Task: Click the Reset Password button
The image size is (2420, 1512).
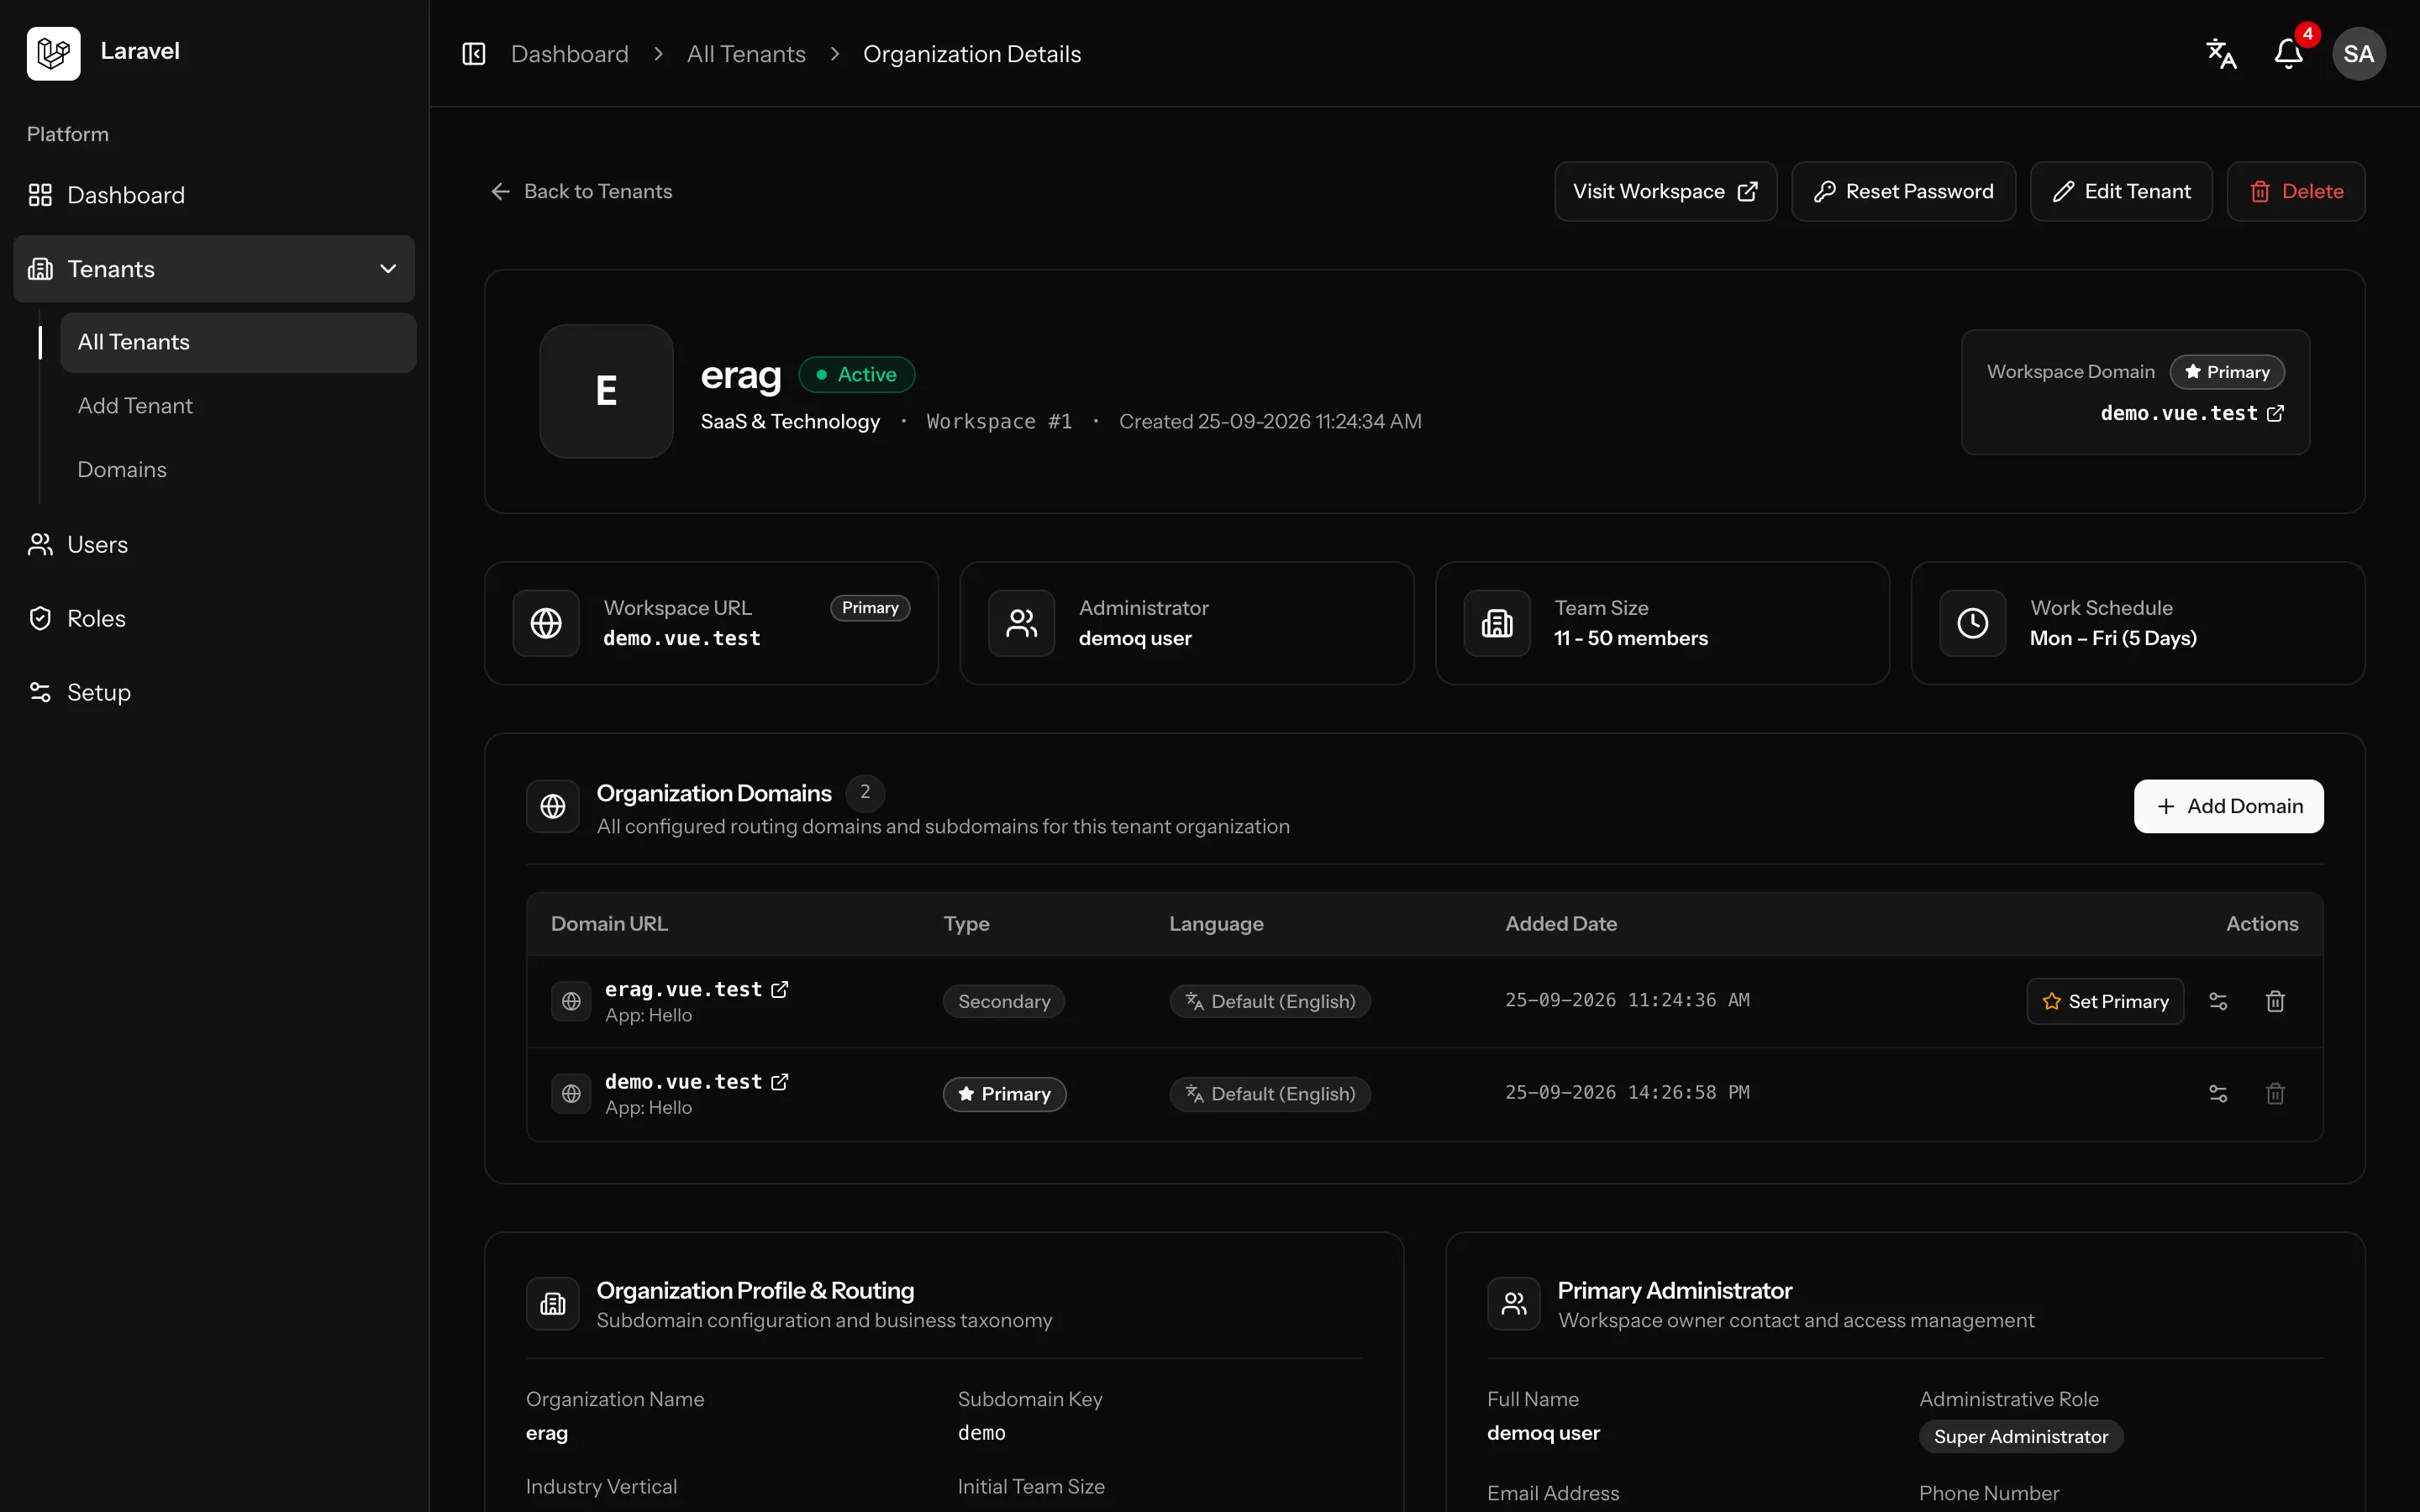Action: [x=1903, y=191]
